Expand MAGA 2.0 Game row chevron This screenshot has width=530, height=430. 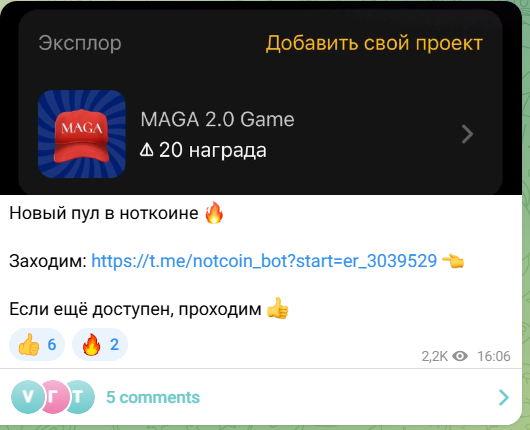467,134
